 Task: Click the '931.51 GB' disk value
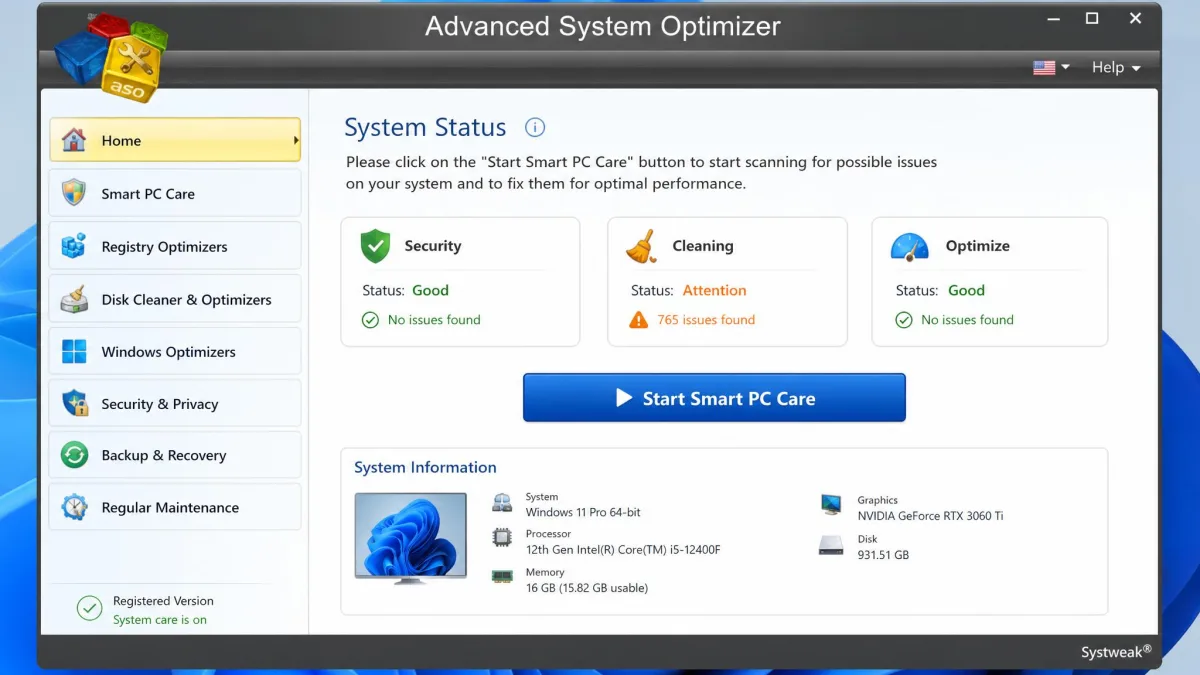coord(883,555)
